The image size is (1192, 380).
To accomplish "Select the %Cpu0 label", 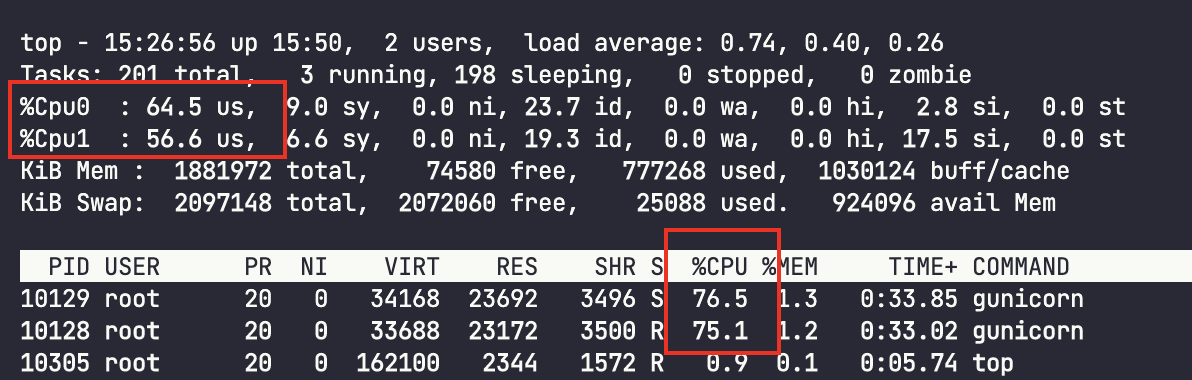I will click(55, 108).
